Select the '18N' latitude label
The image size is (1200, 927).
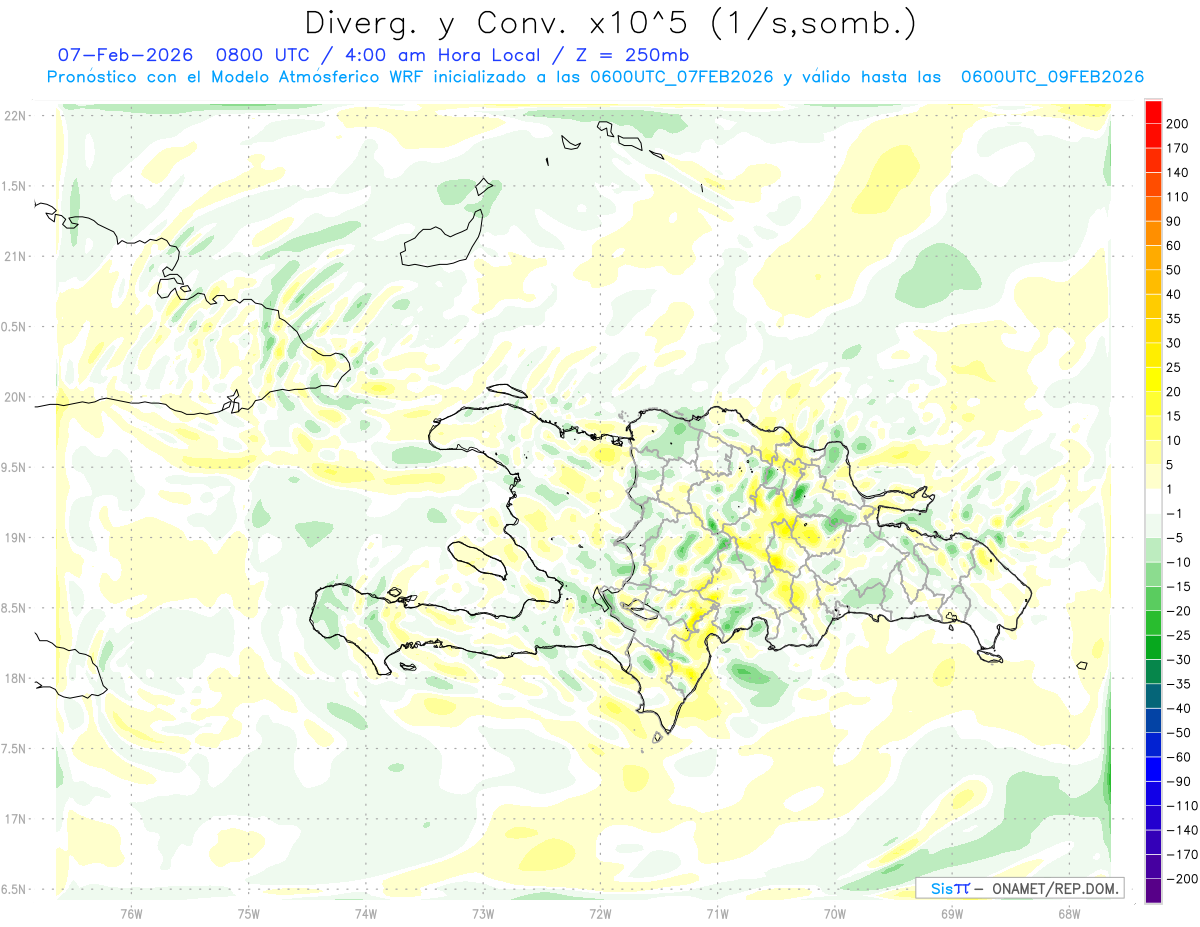(x=14, y=678)
